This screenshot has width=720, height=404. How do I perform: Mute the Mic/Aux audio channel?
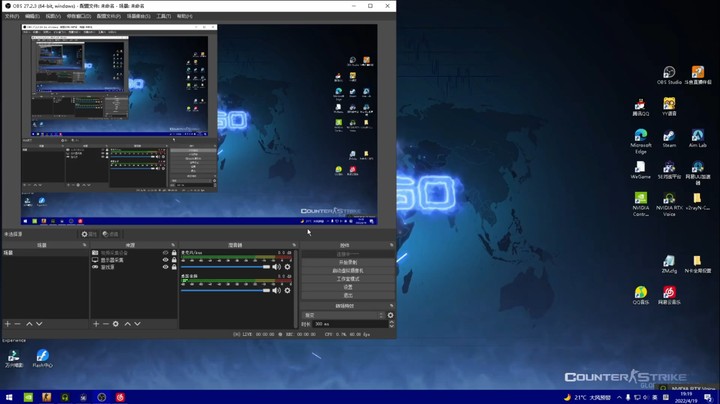point(276,267)
